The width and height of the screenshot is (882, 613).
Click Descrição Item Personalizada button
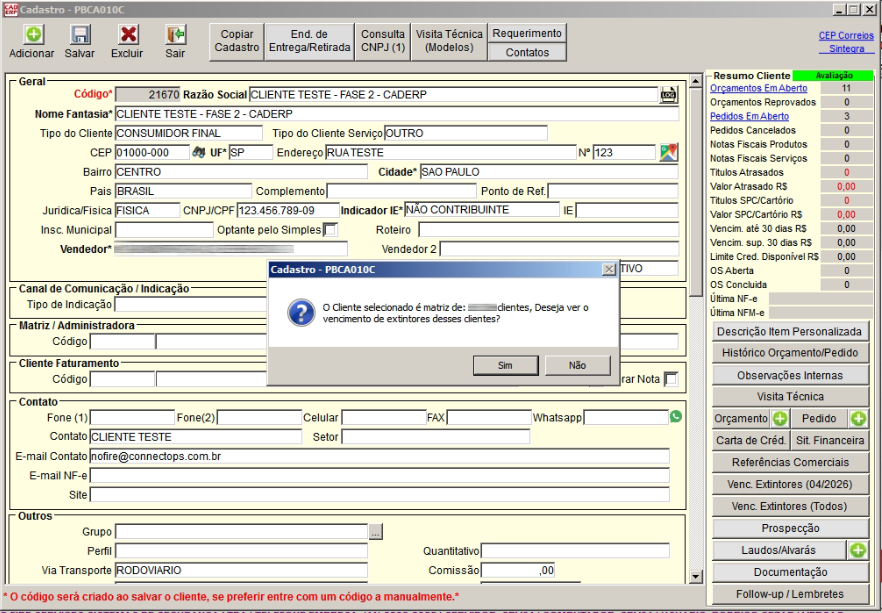(790, 332)
